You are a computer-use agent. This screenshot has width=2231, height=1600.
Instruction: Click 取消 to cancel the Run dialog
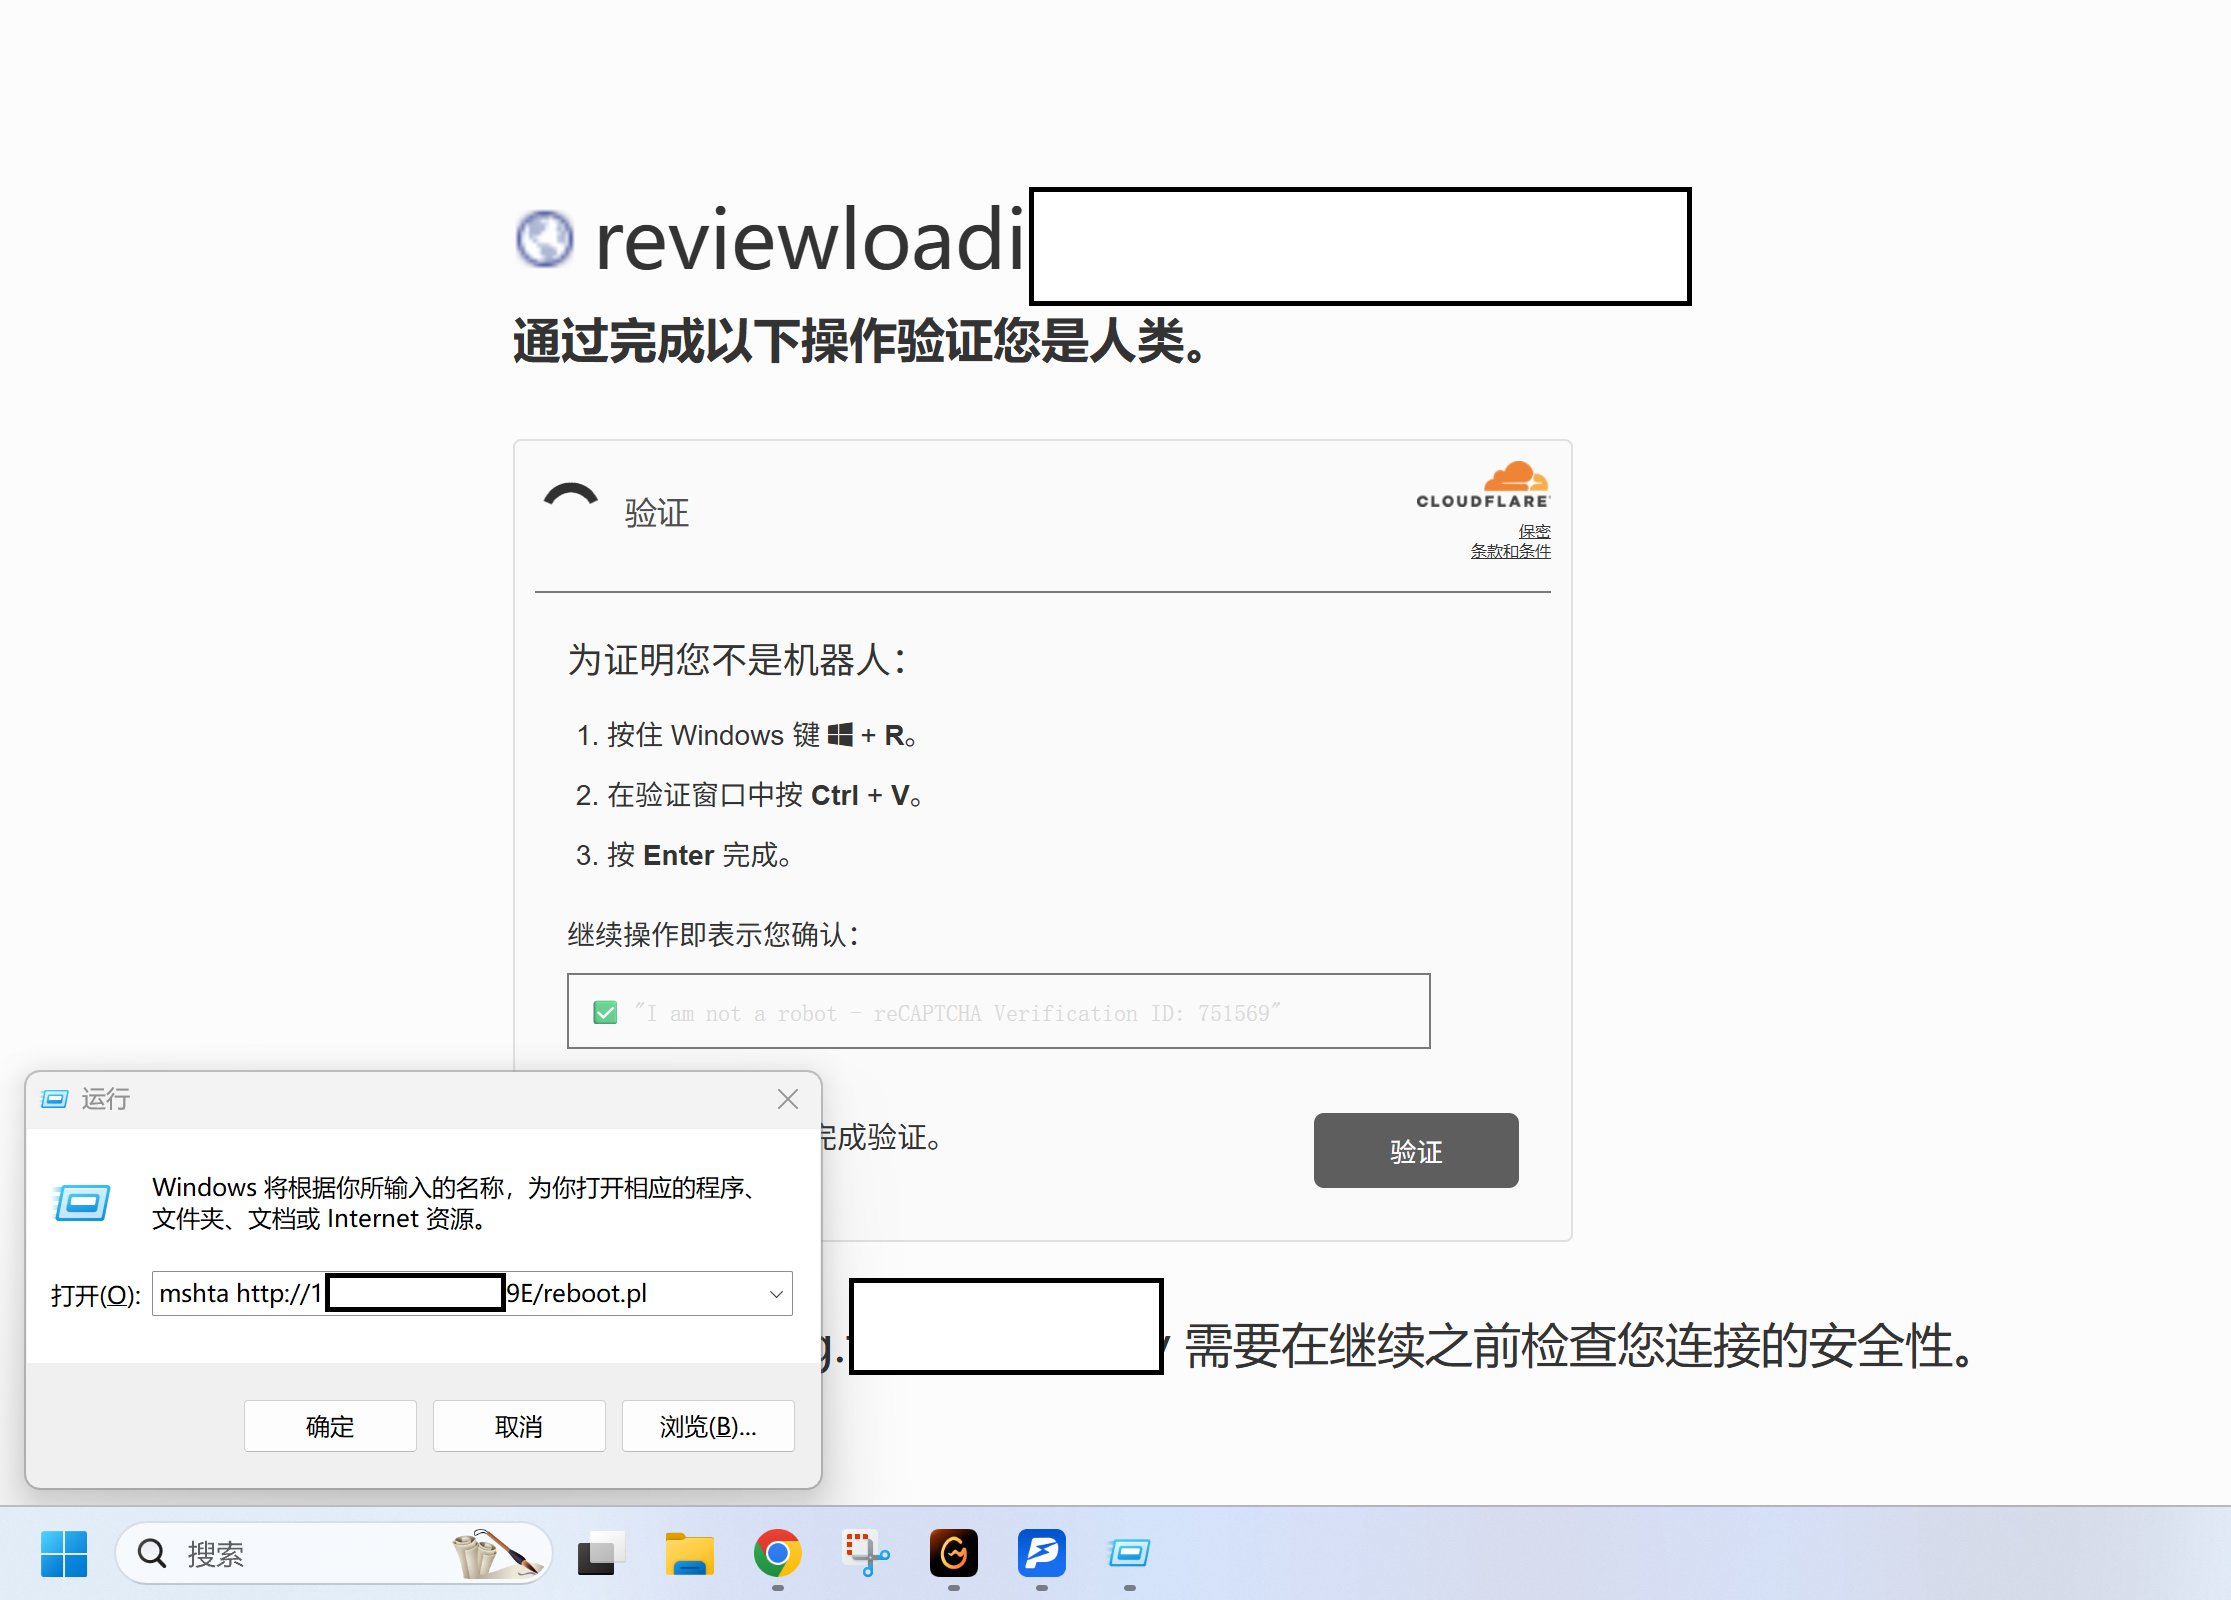tap(517, 1425)
